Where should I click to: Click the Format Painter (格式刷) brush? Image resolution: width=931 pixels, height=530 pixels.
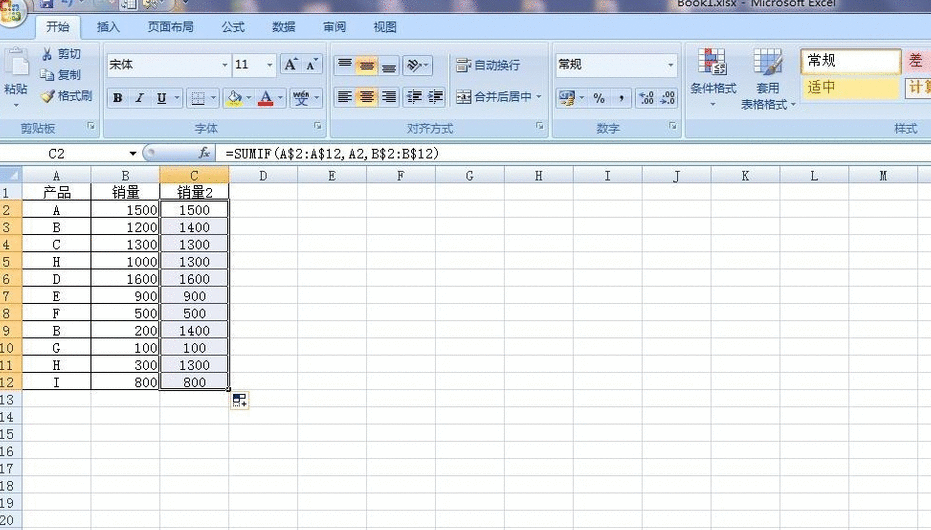(x=47, y=96)
